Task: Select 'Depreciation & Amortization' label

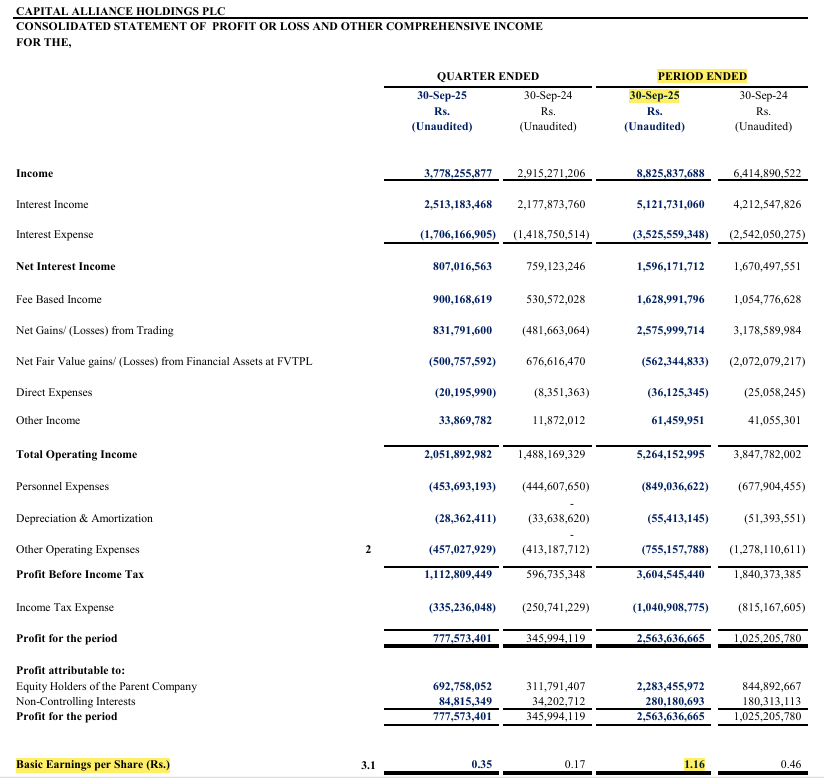Action: coord(85,519)
